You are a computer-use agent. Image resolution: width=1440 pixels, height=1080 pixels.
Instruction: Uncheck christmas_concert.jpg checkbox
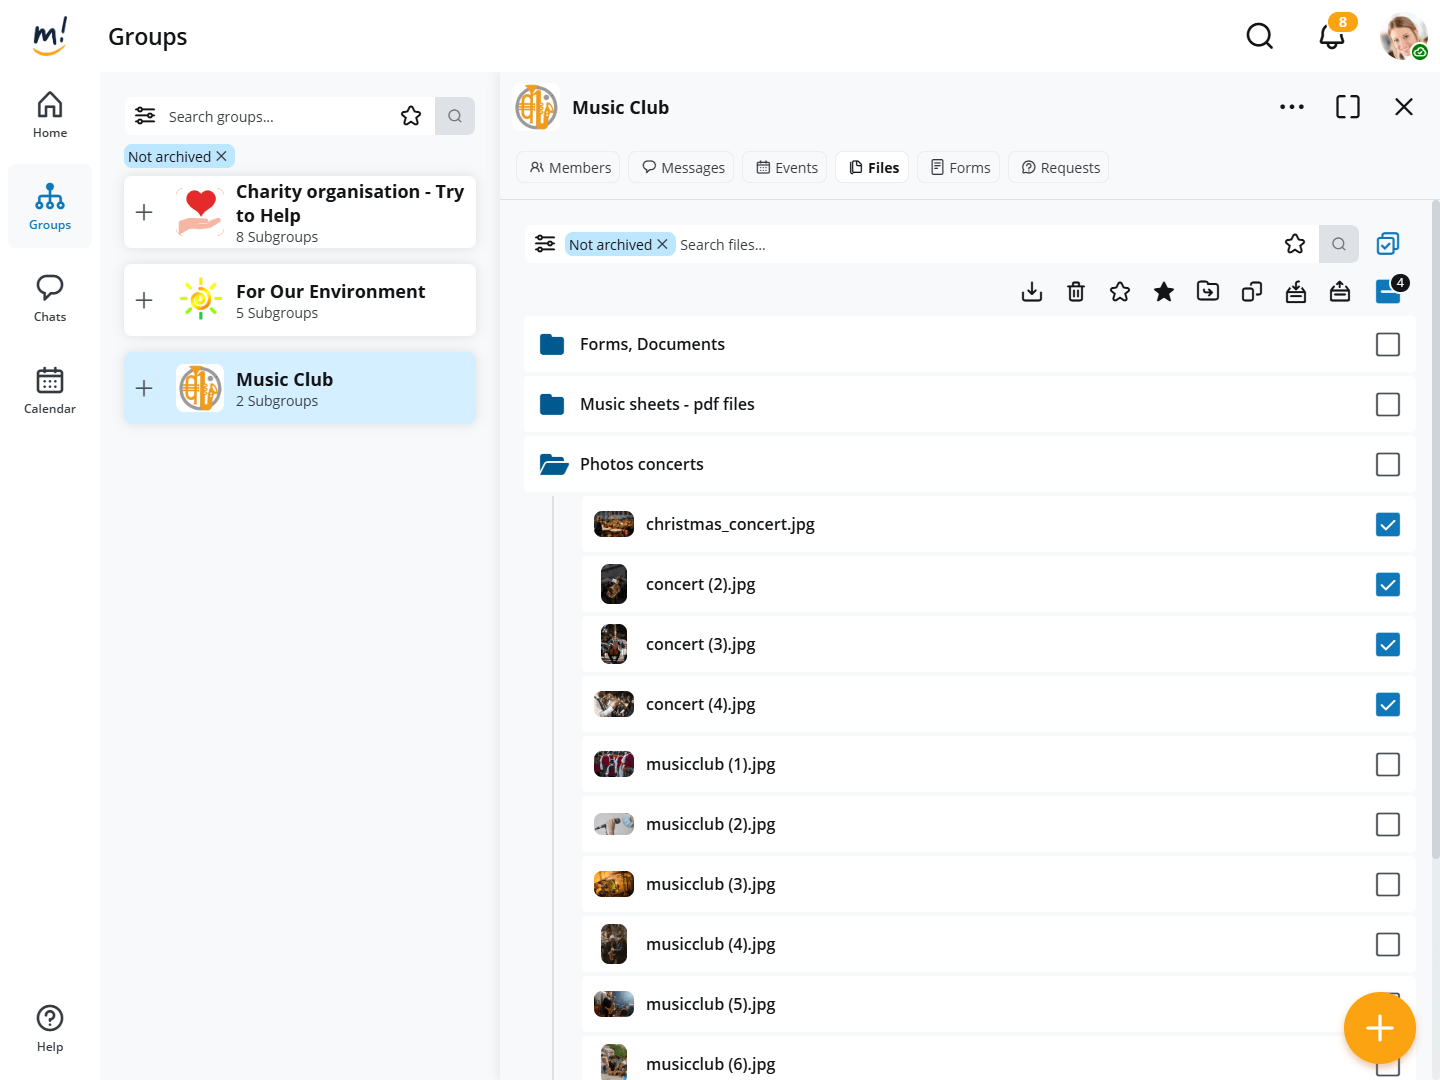[x=1388, y=525]
